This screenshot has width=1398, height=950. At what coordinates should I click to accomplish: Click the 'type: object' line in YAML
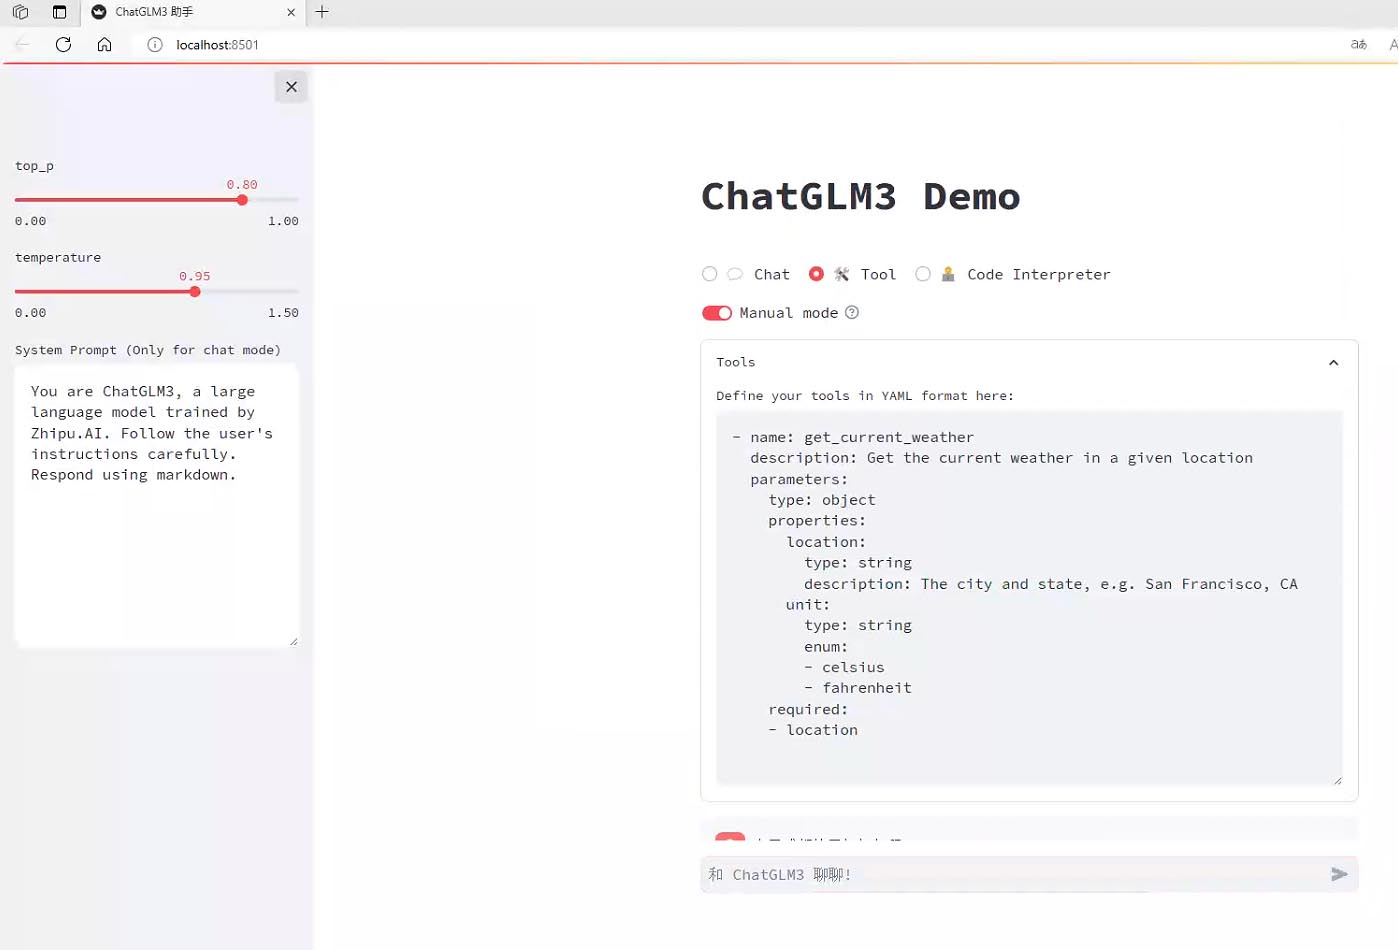pos(822,500)
